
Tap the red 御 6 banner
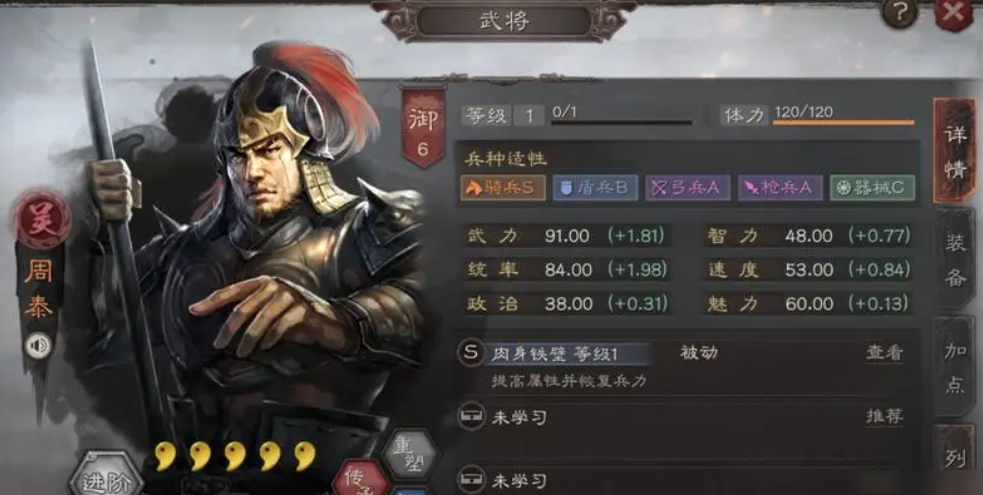pyautogui.click(x=423, y=128)
